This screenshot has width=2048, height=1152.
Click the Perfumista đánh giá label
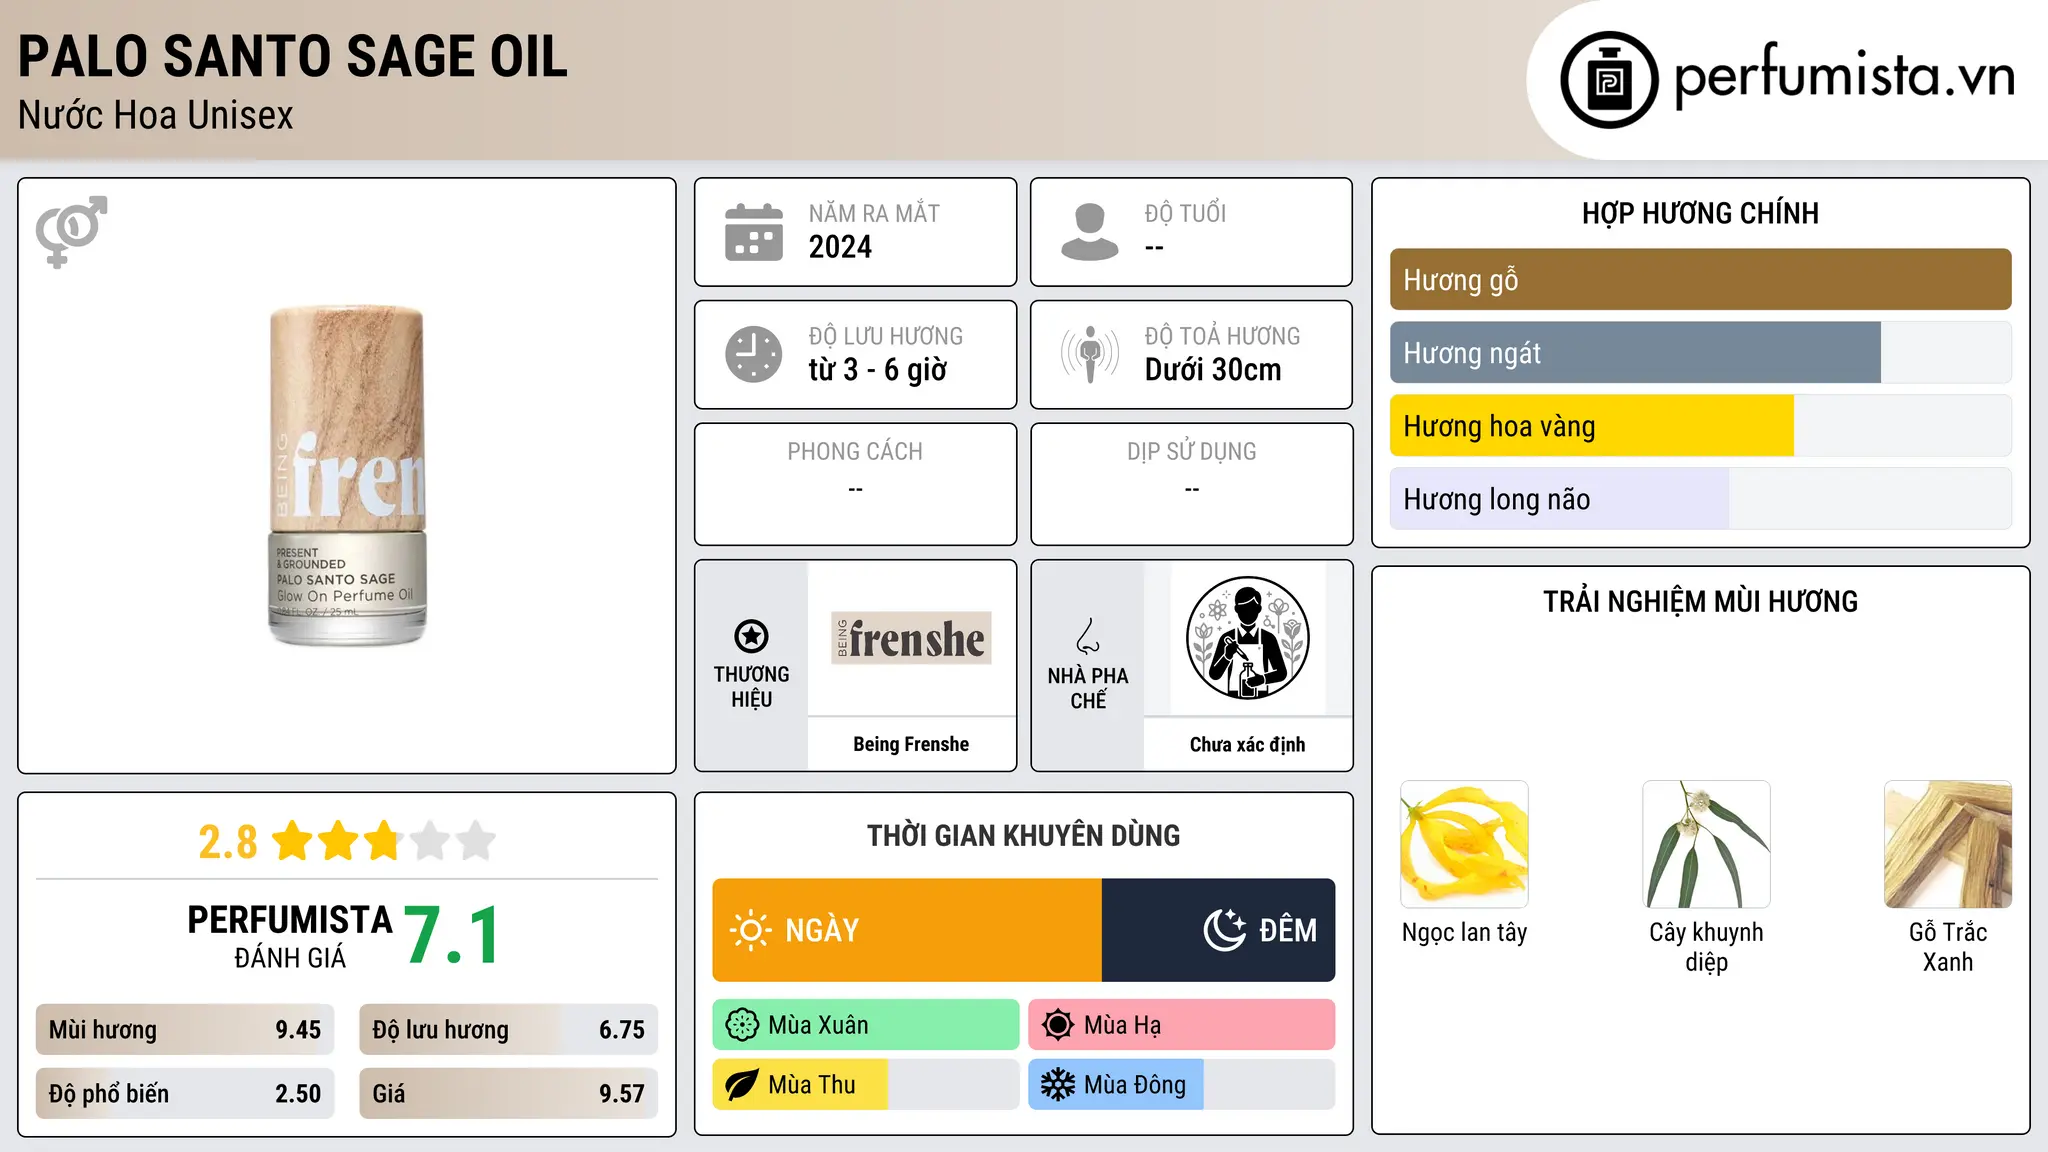(290, 936)
